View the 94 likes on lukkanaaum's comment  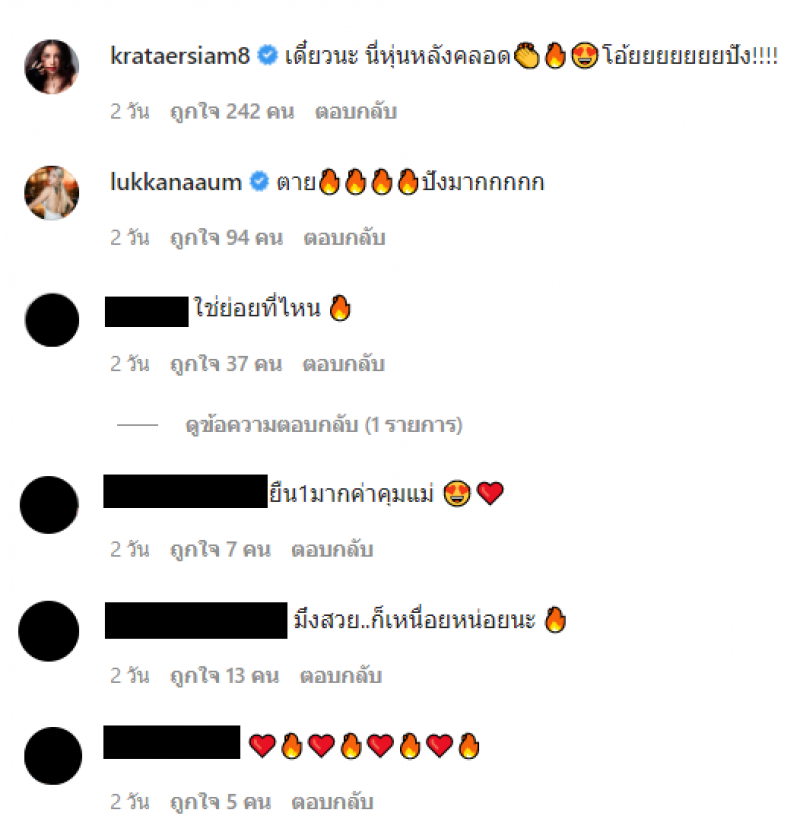[226, 238]
